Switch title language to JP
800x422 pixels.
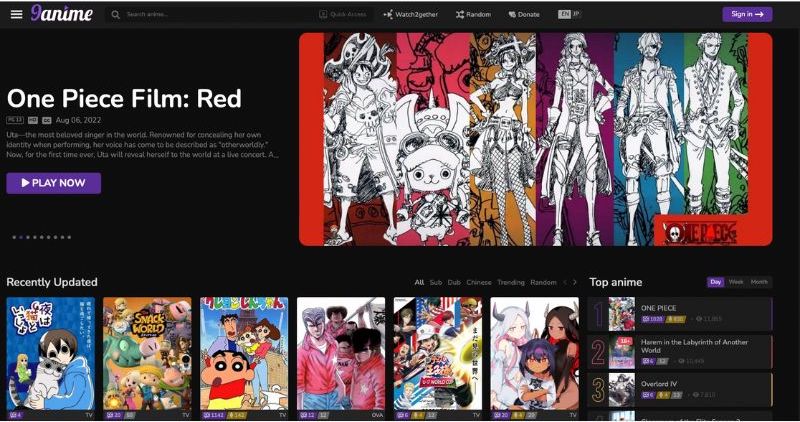(576, 14)
